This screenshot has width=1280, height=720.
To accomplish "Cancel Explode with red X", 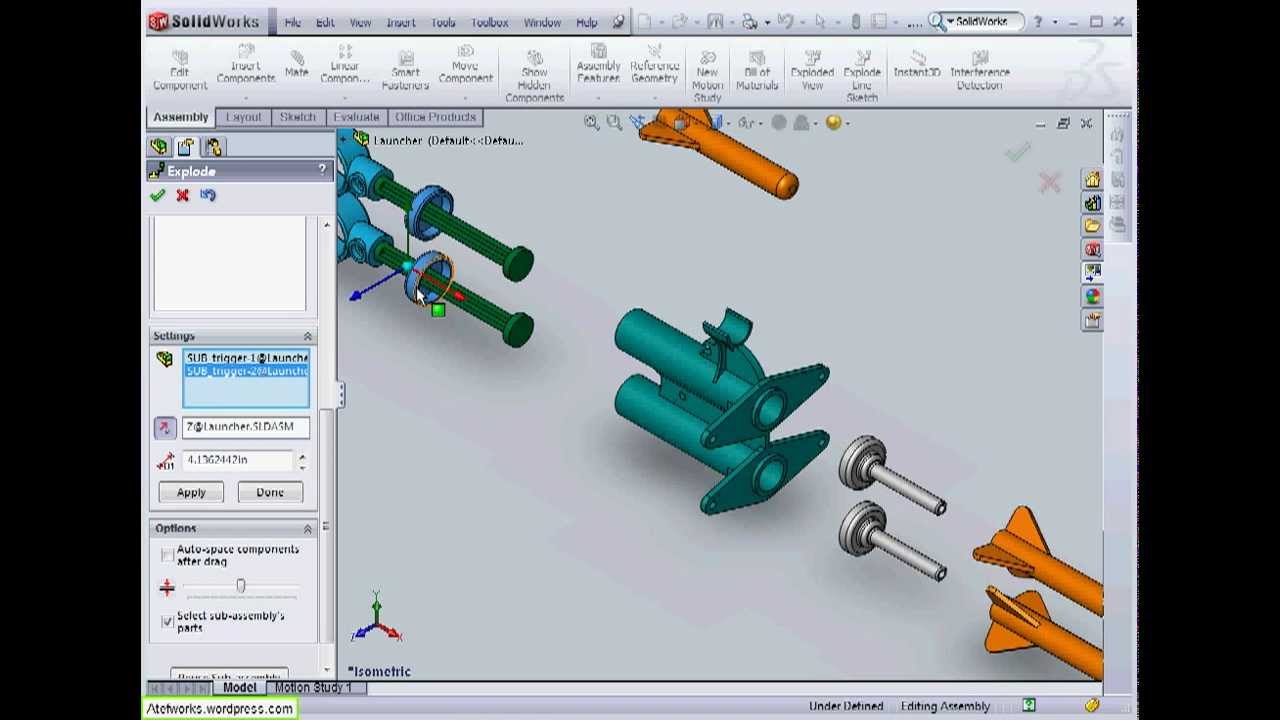I will (x=182, y=196).
